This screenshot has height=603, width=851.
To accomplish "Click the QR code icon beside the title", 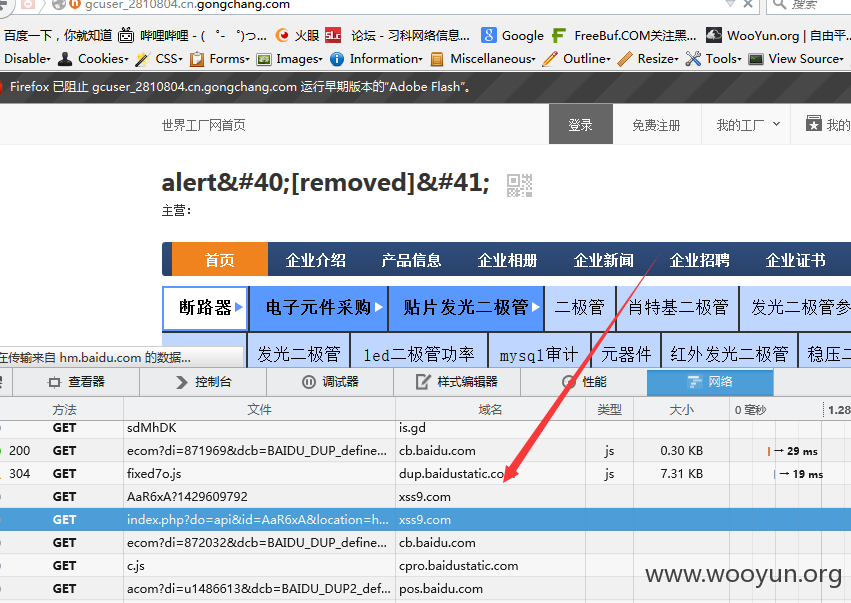I will pyautogui.click(x=519, y=185).
